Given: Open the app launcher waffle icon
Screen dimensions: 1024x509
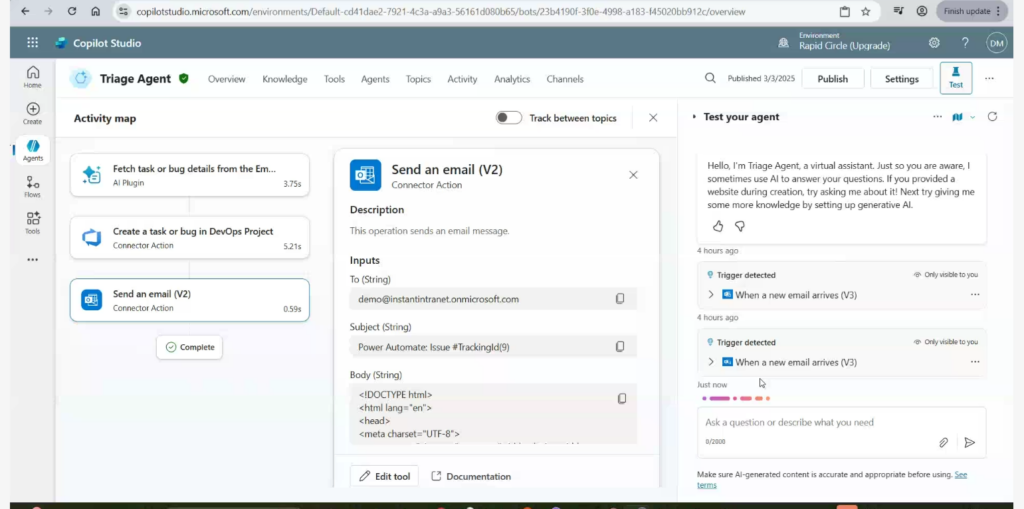Looking at the screenshot, I should point(33,43).
